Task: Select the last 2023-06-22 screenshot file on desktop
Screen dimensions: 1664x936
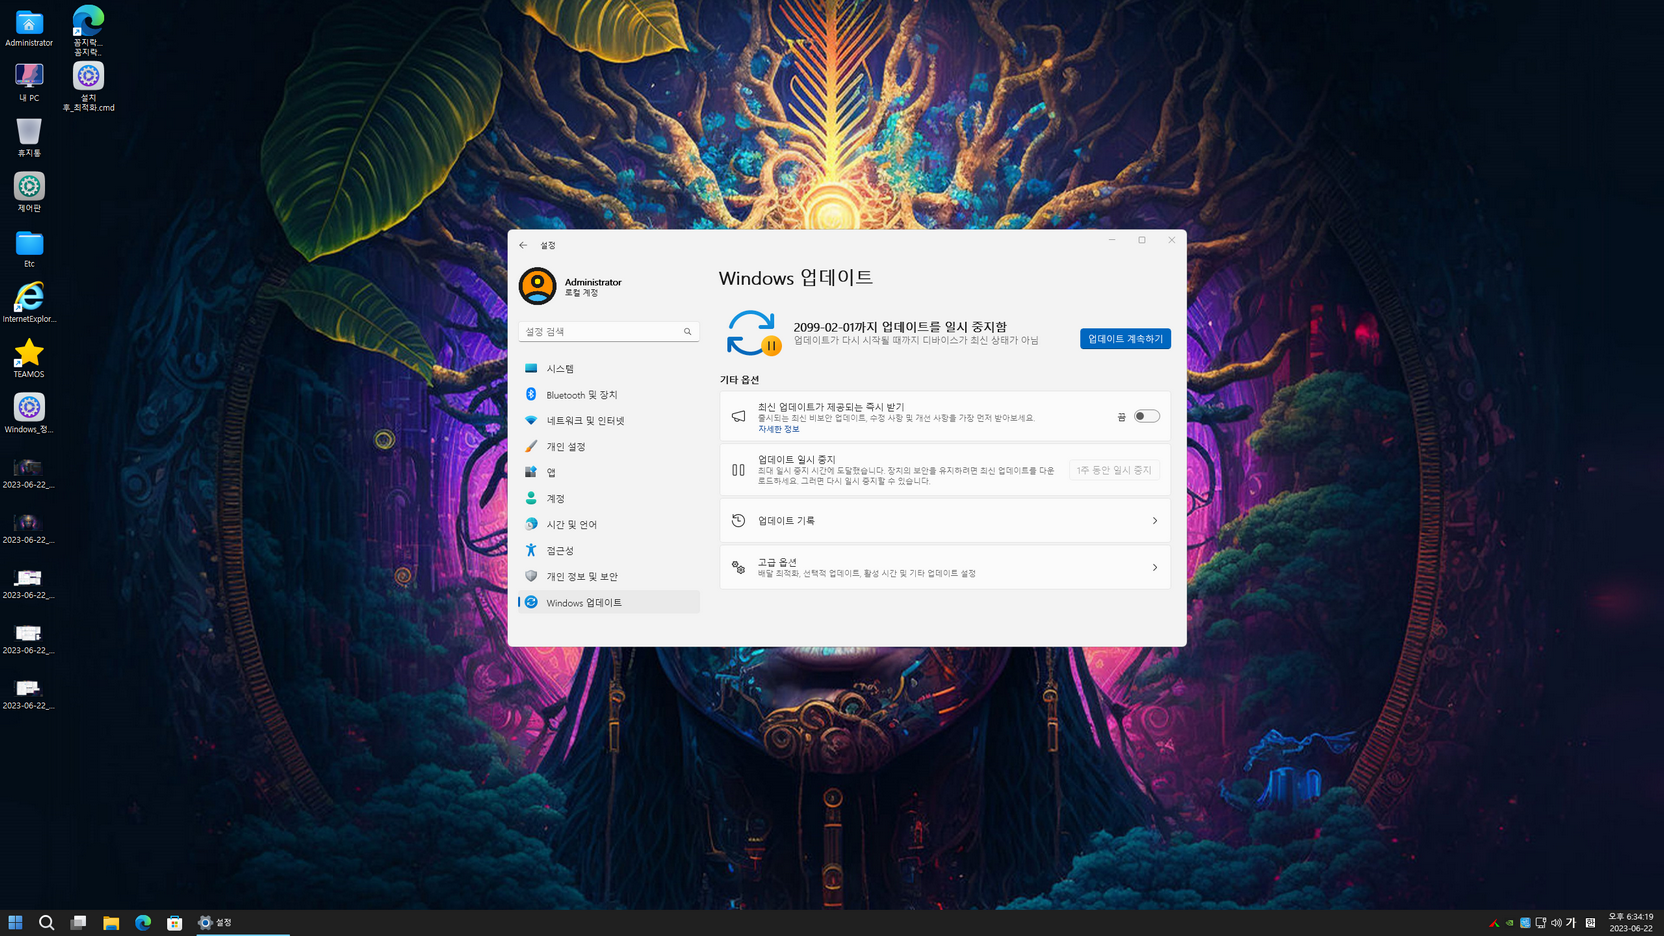Action: pyautogui.click(x=28, y=695)
